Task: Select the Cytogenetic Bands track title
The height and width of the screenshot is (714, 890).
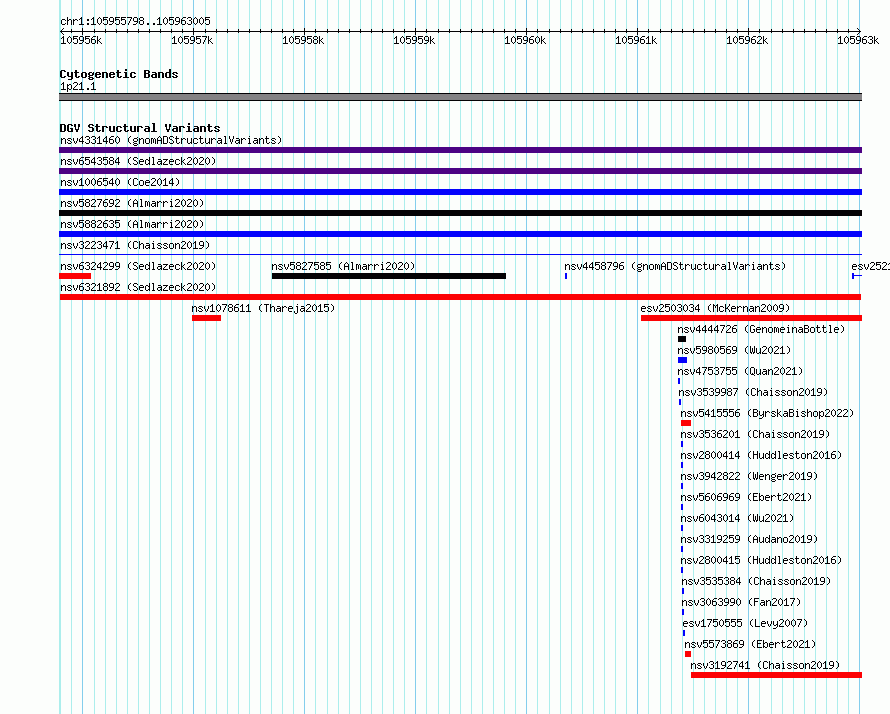Action: tap(119, 74)
